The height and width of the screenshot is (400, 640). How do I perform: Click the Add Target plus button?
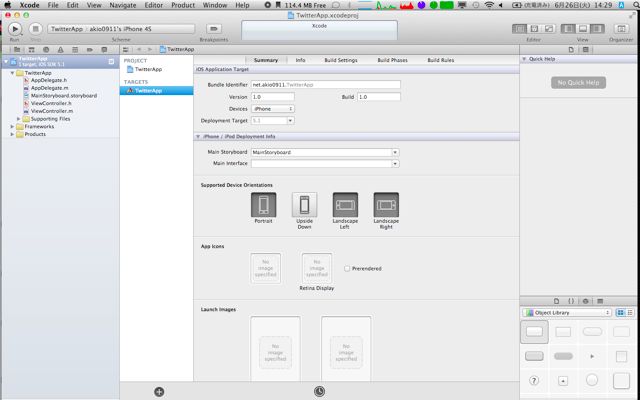159,392
